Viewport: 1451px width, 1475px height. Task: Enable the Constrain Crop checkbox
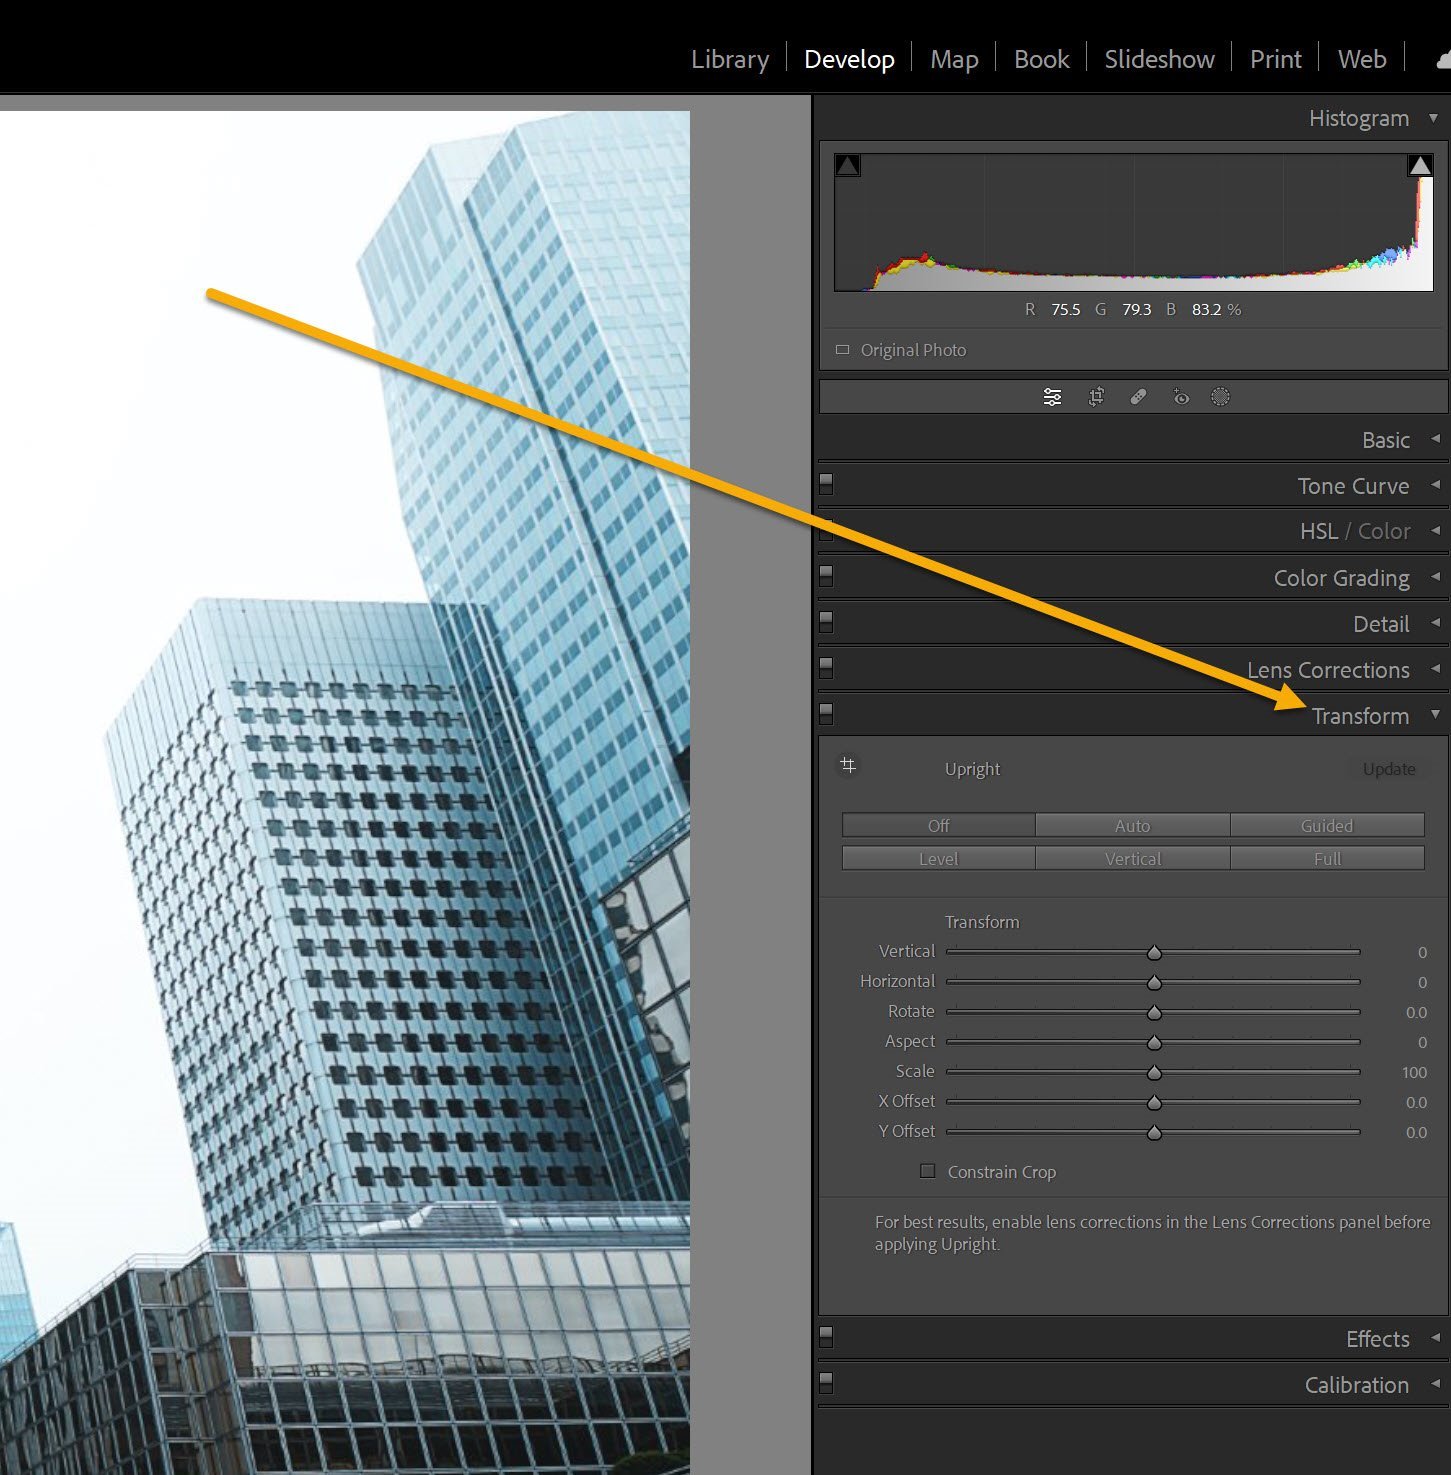point(927,1171)
